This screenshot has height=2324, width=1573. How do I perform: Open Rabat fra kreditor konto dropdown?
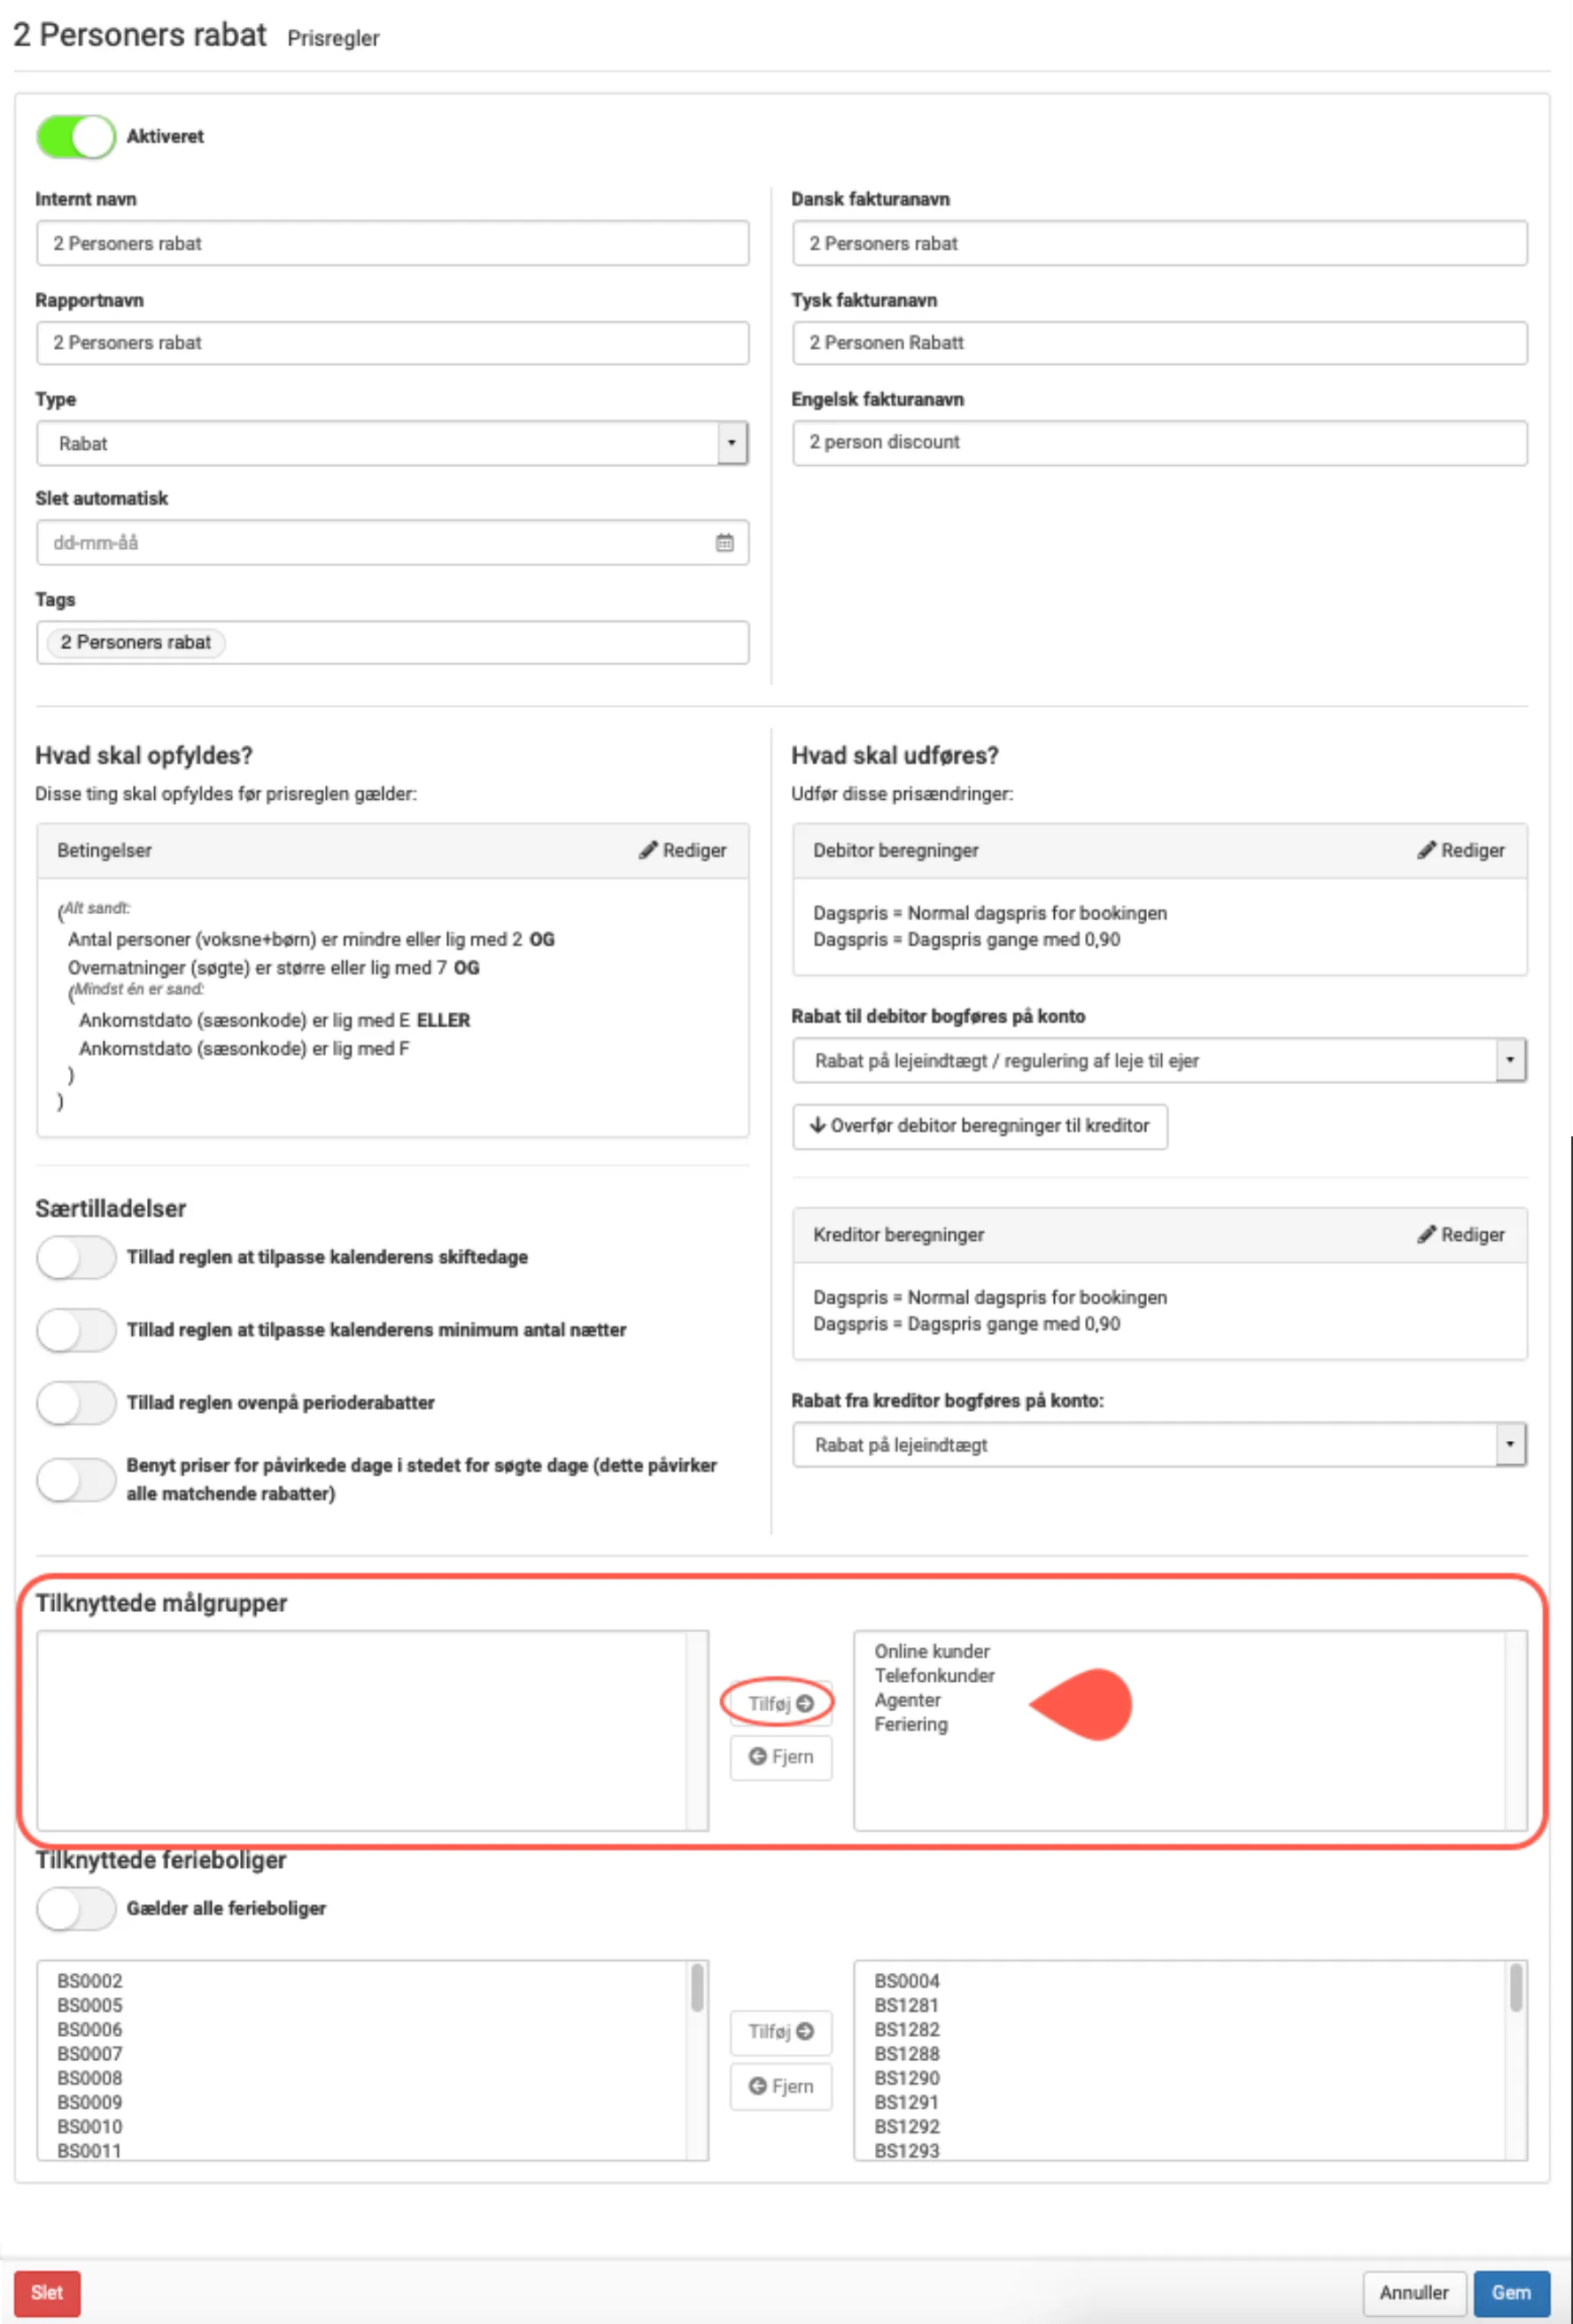(1509, 1444)
